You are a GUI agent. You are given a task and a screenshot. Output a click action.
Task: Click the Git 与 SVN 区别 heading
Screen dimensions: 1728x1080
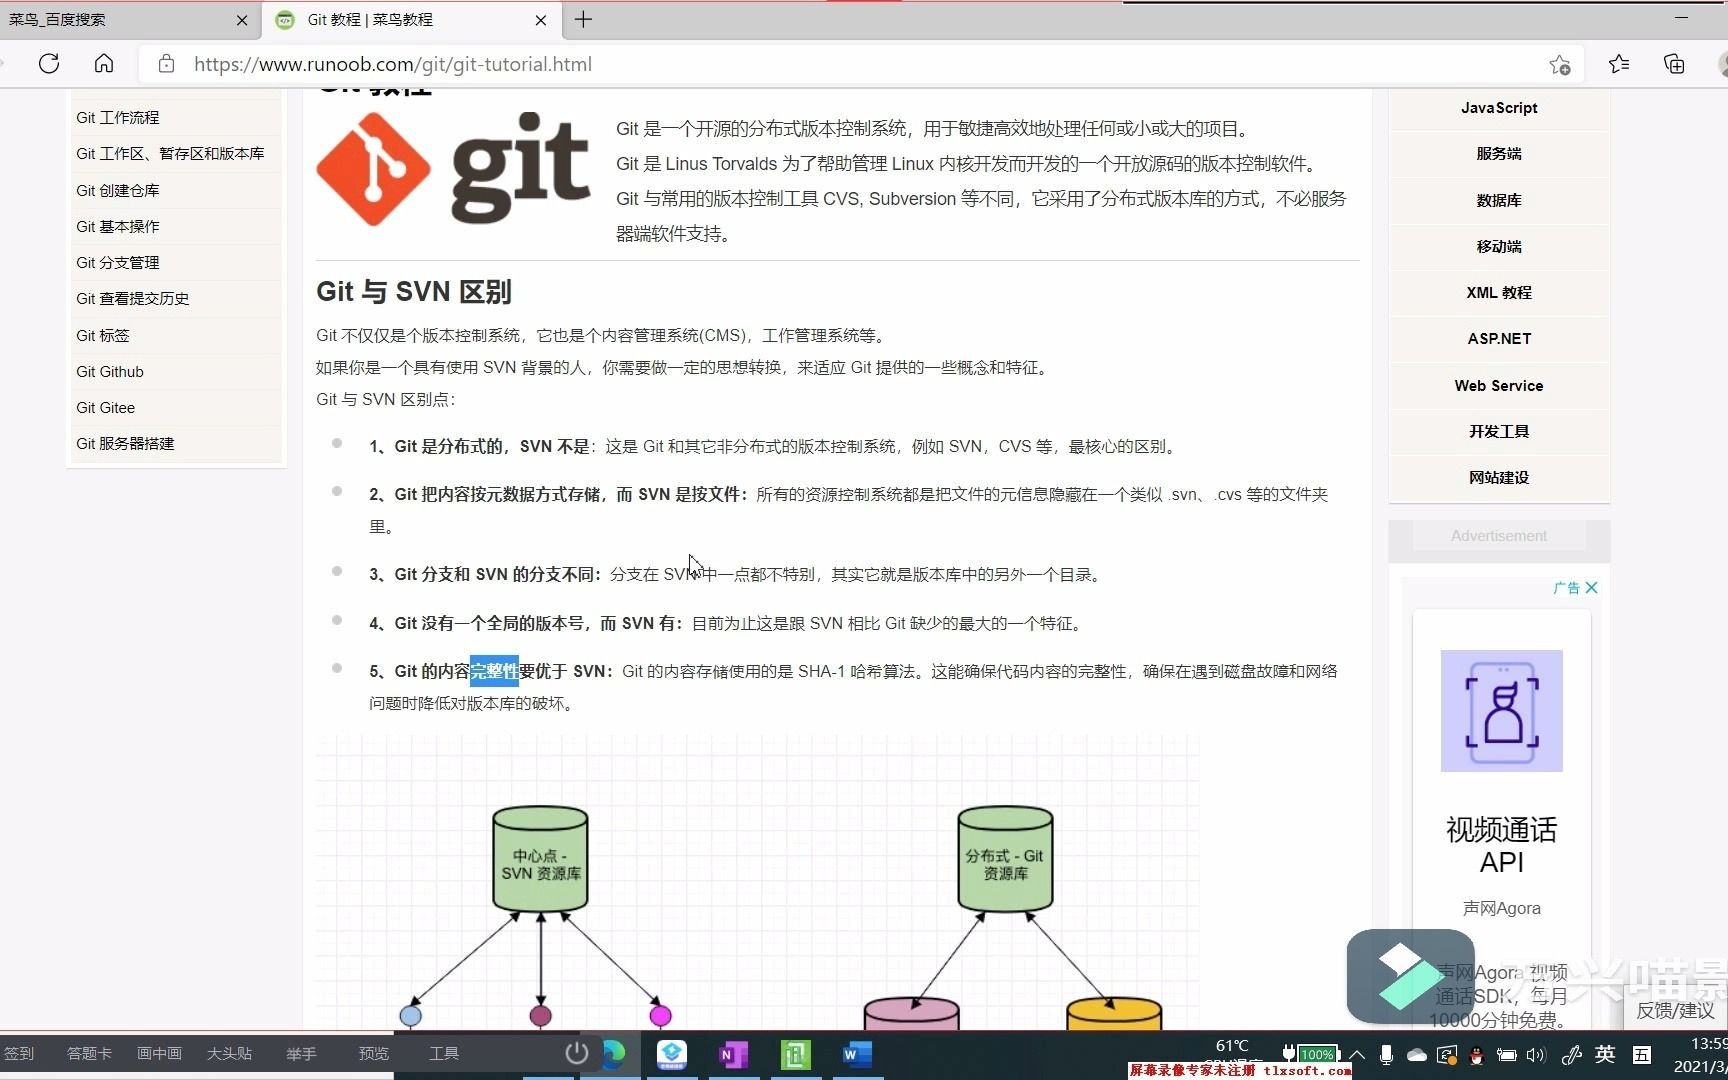coord(414,292)
